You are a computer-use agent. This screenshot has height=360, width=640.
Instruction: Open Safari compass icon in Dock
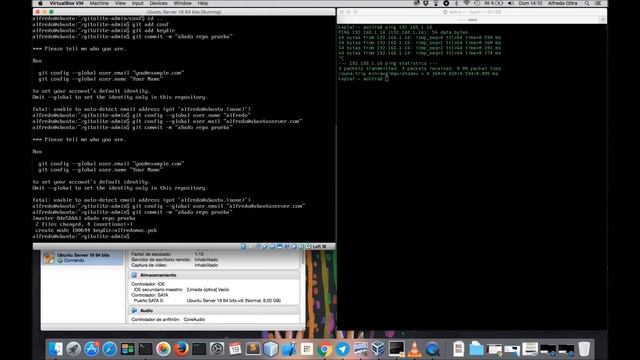tap(109, 349)
